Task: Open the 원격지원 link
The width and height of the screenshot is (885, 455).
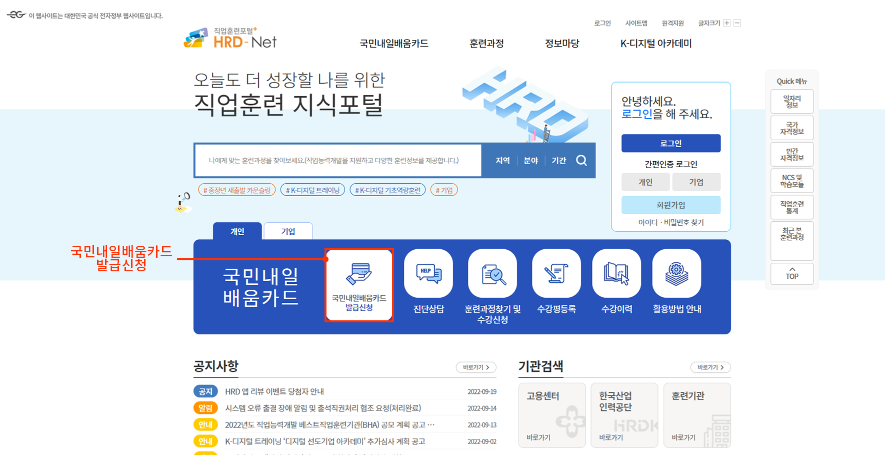Action: click(x=673, y=23)
